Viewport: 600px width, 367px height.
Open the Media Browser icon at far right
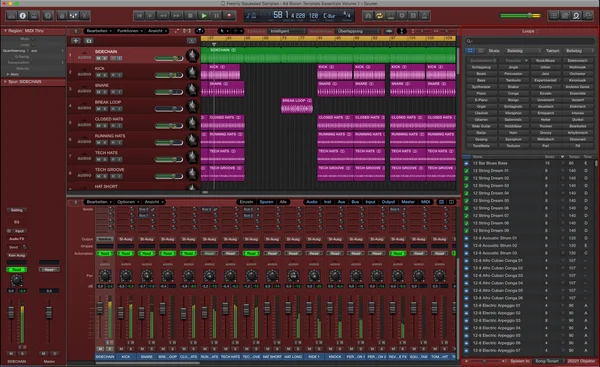[588, 16]
